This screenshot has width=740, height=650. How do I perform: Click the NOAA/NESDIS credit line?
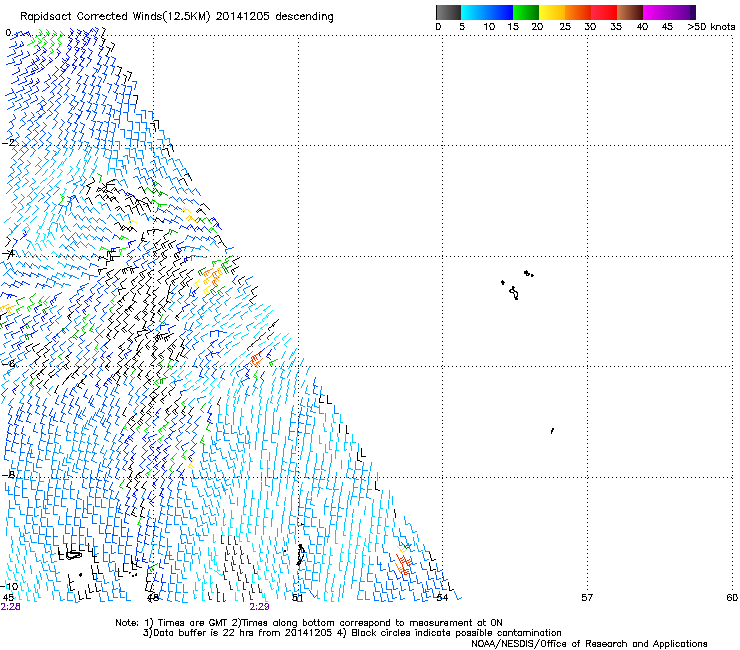589,644
